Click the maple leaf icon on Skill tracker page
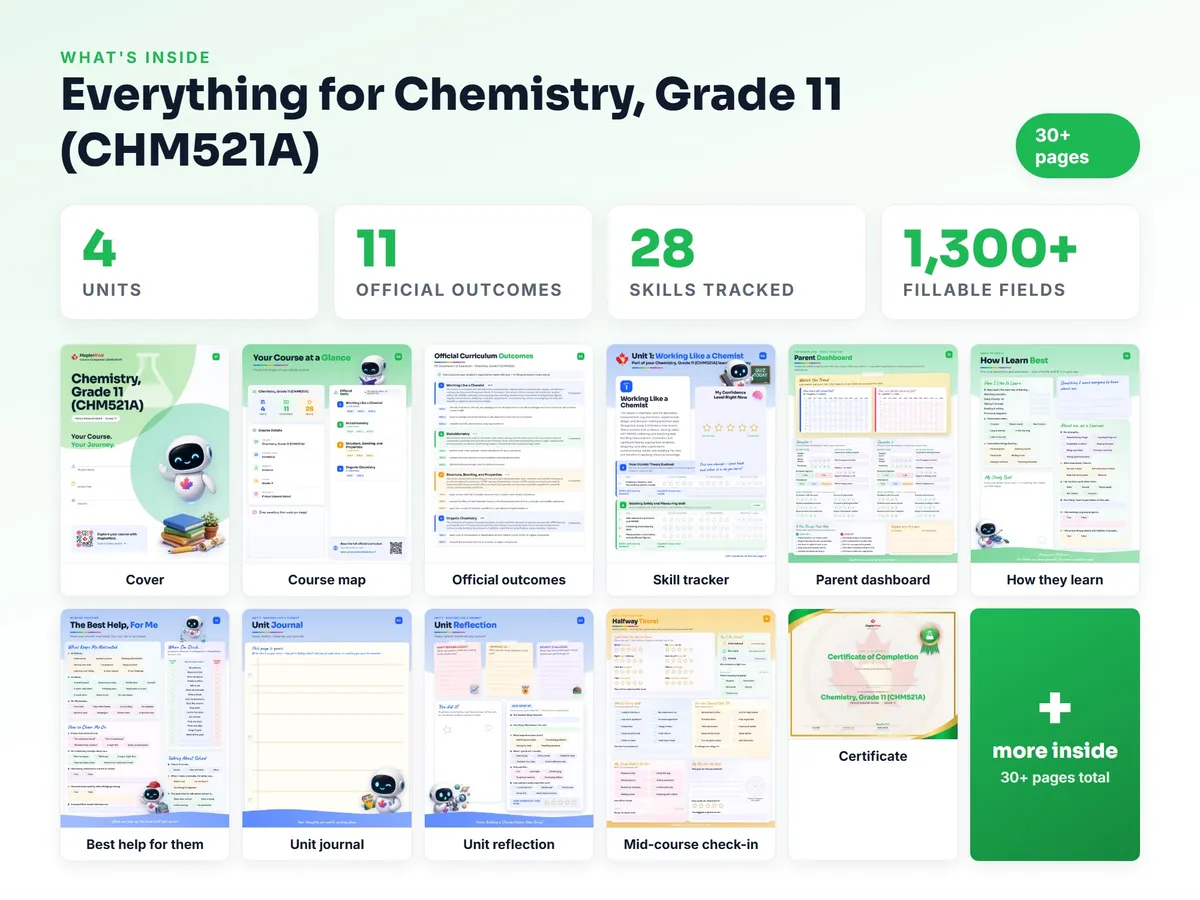 tap(621, 357)
